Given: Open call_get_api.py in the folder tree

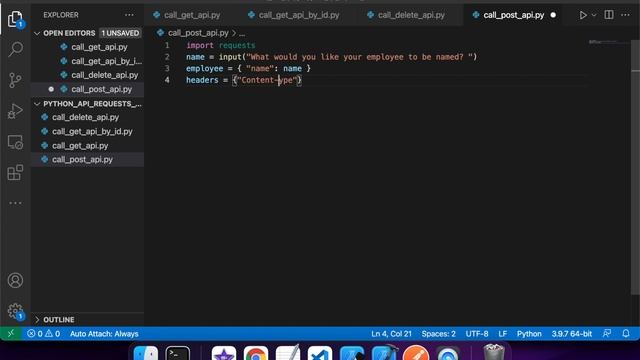Looking at the screenshot, I should [x=80, y=145].
